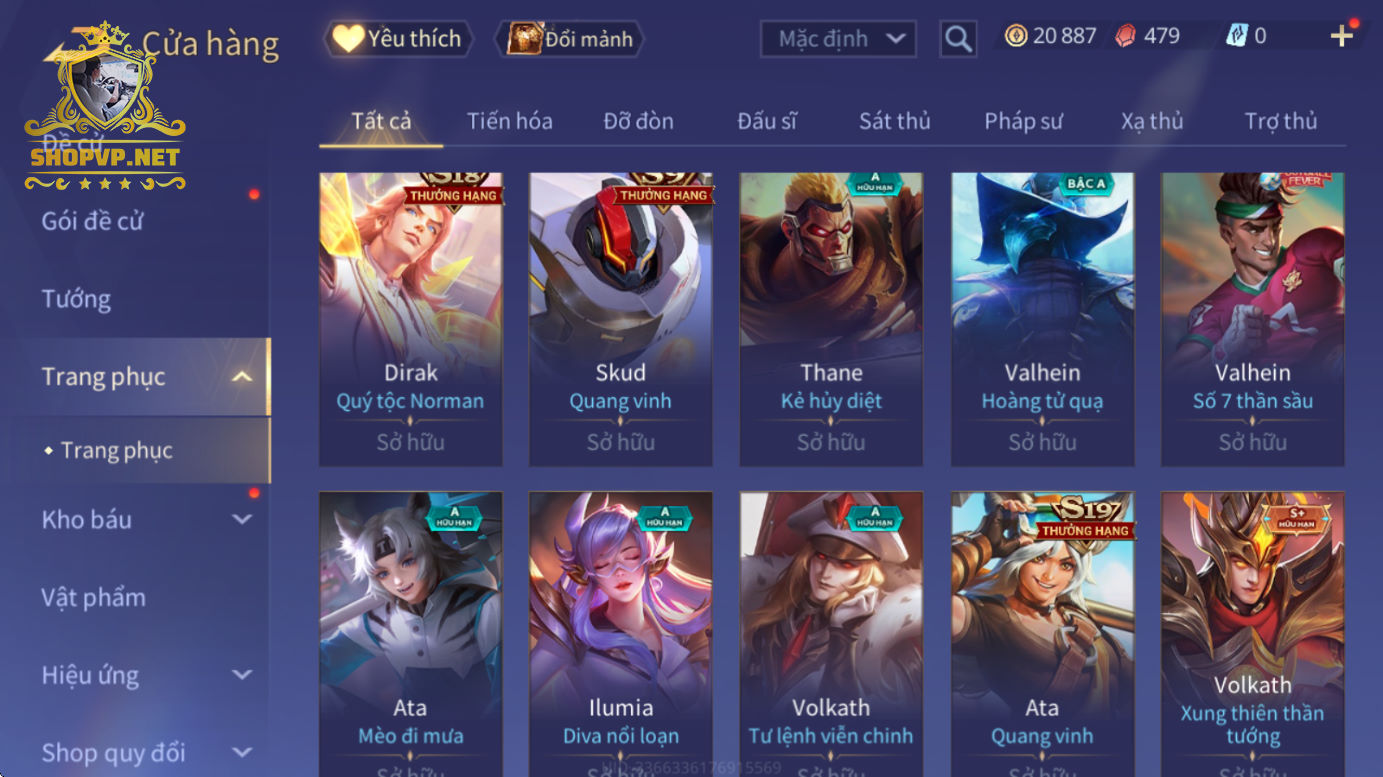
Task: Collapse the Trang phục sidebar section
Action: click(241, 377)
